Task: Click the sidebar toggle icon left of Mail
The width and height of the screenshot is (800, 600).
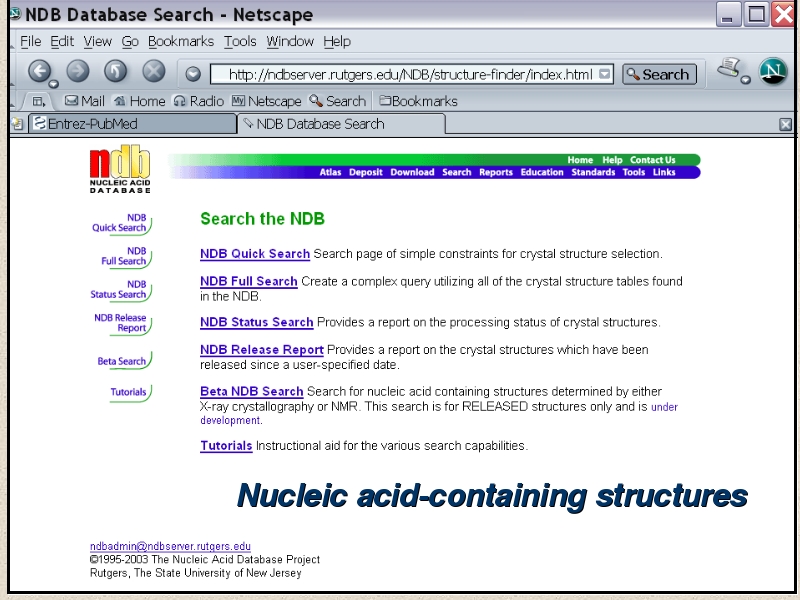Action: (39, 101)
